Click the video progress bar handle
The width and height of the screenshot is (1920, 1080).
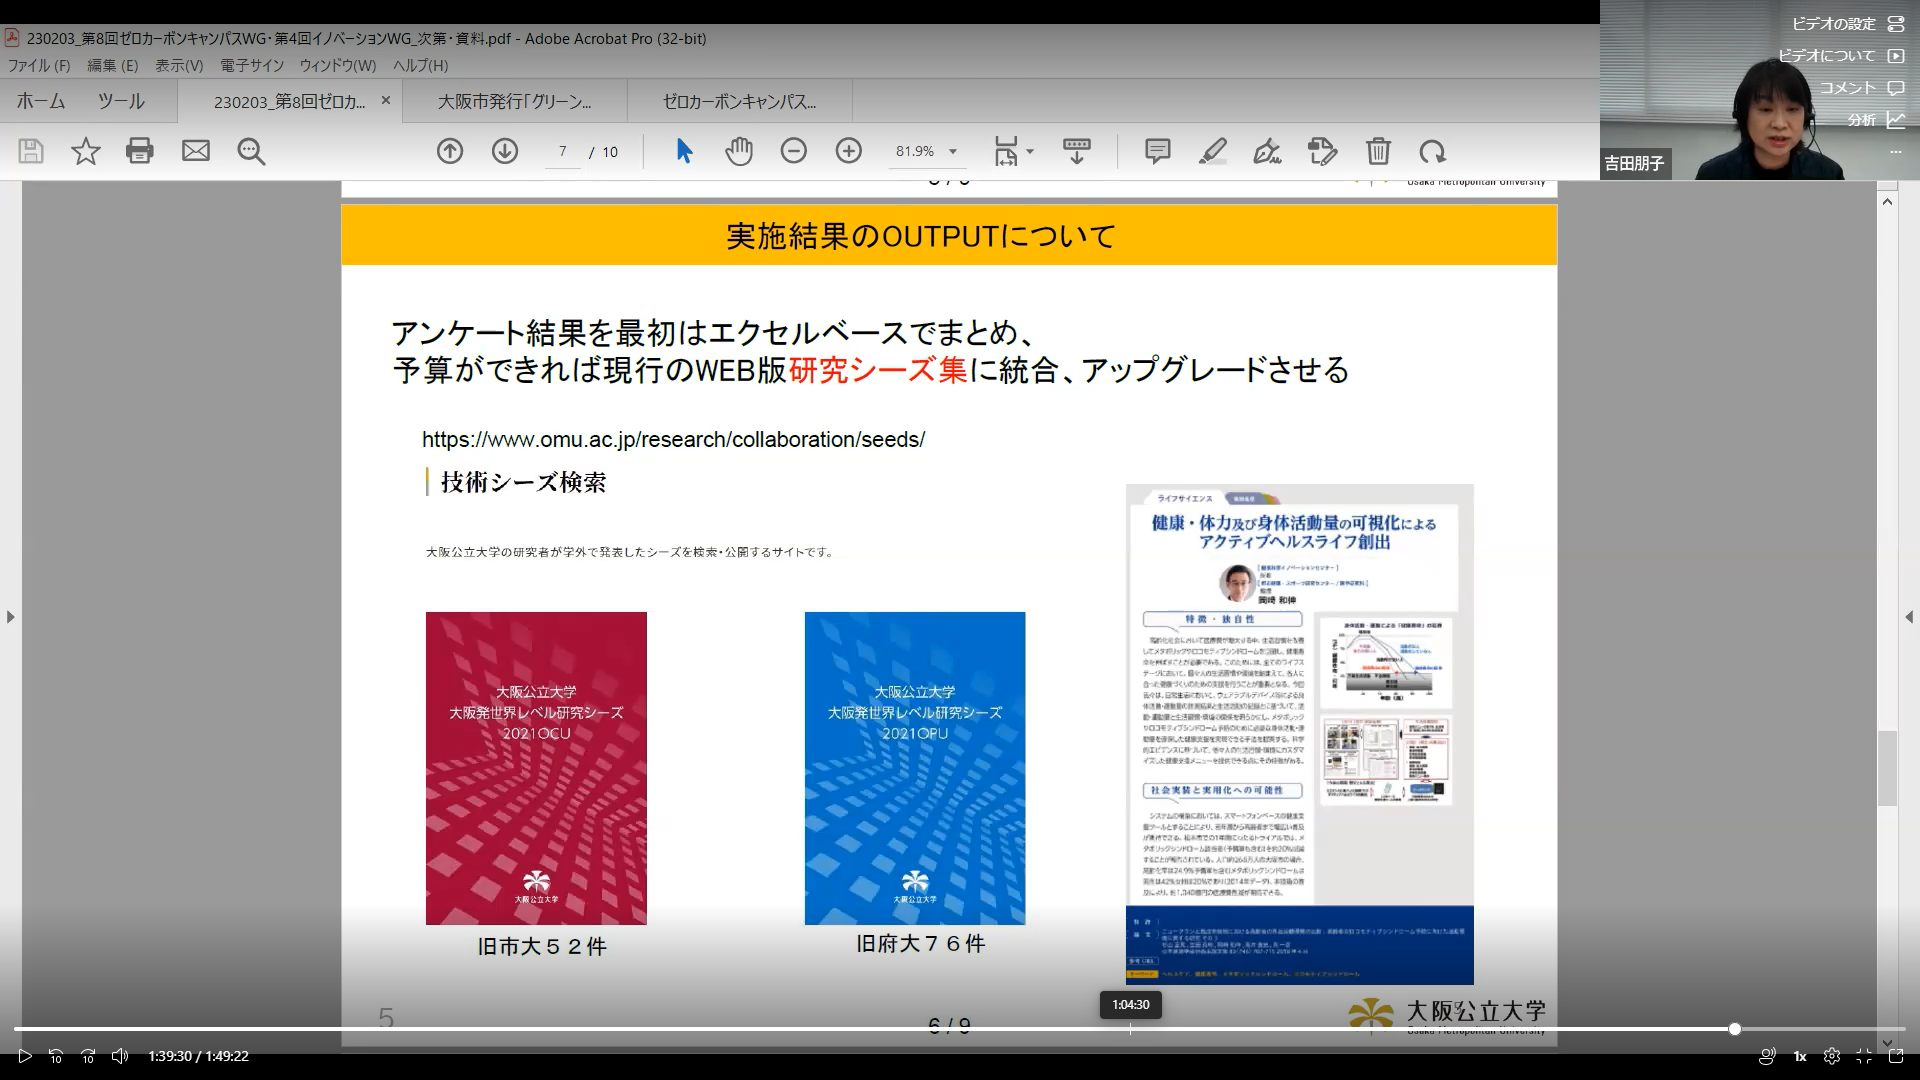point(1735,1028)
